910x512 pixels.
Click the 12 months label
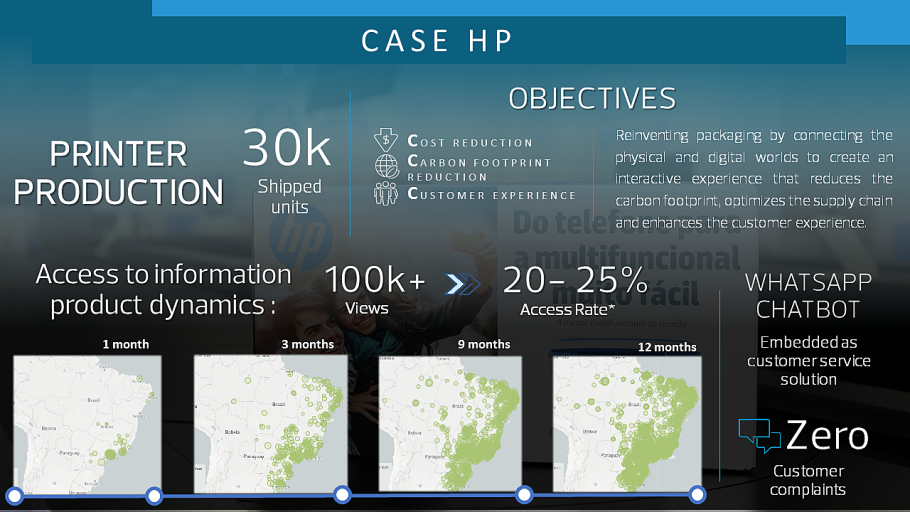tap(667, 347)
